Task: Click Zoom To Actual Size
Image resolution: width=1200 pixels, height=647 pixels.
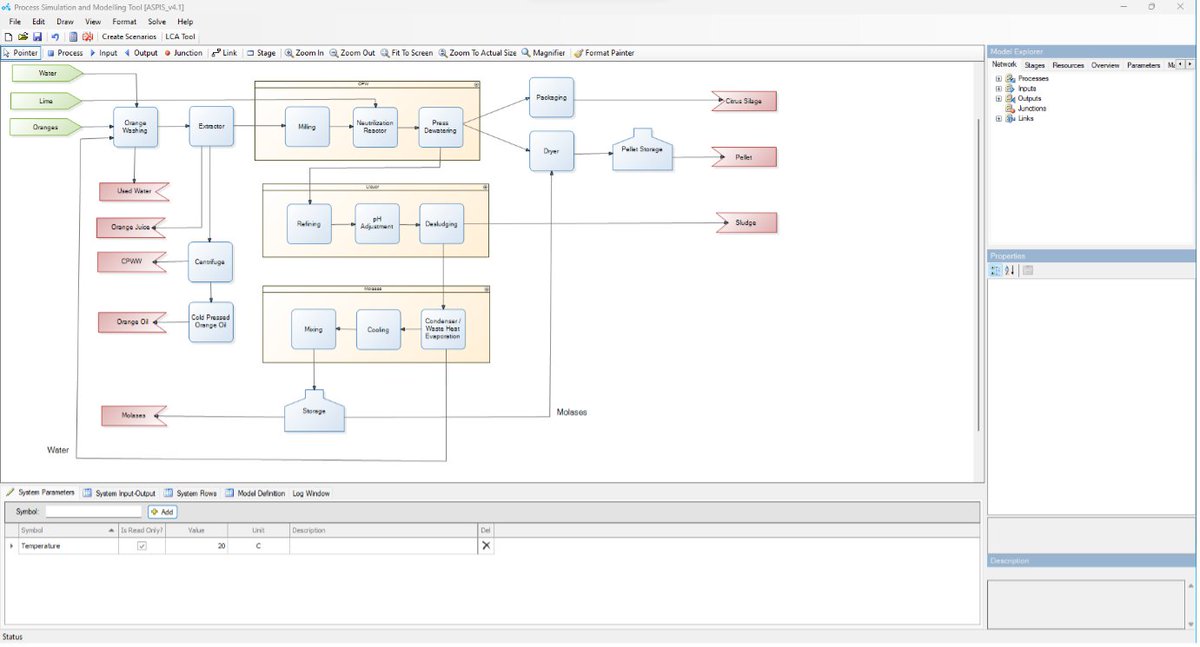Action: coord(478,53)
